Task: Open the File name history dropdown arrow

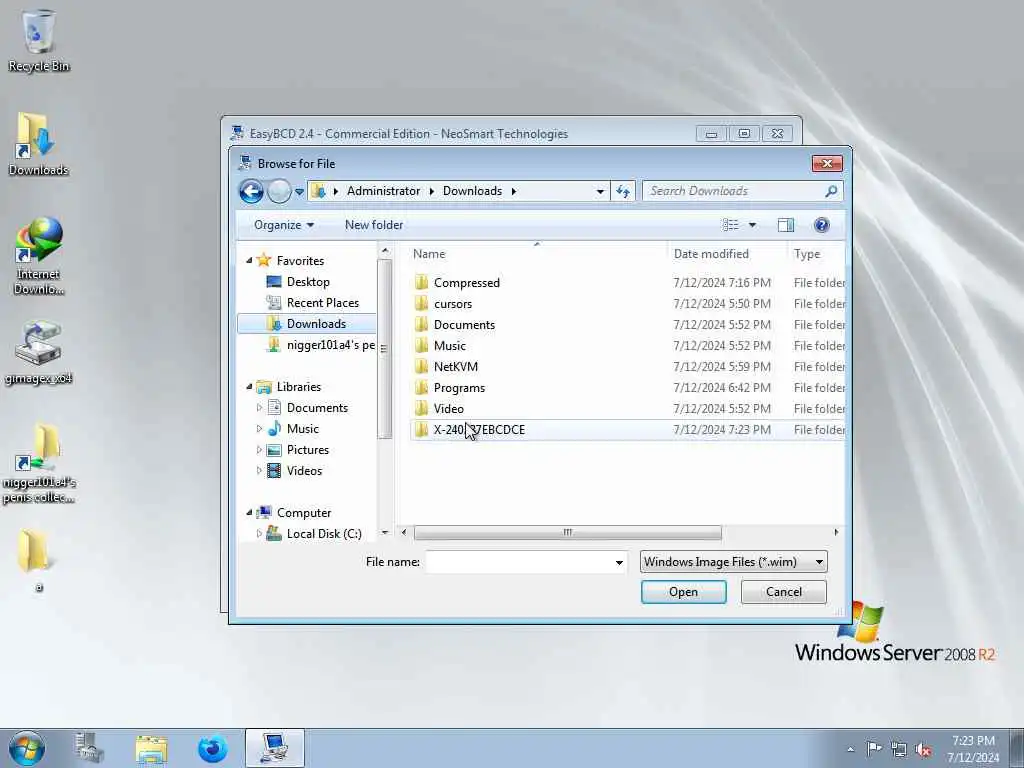Action: 619,562
